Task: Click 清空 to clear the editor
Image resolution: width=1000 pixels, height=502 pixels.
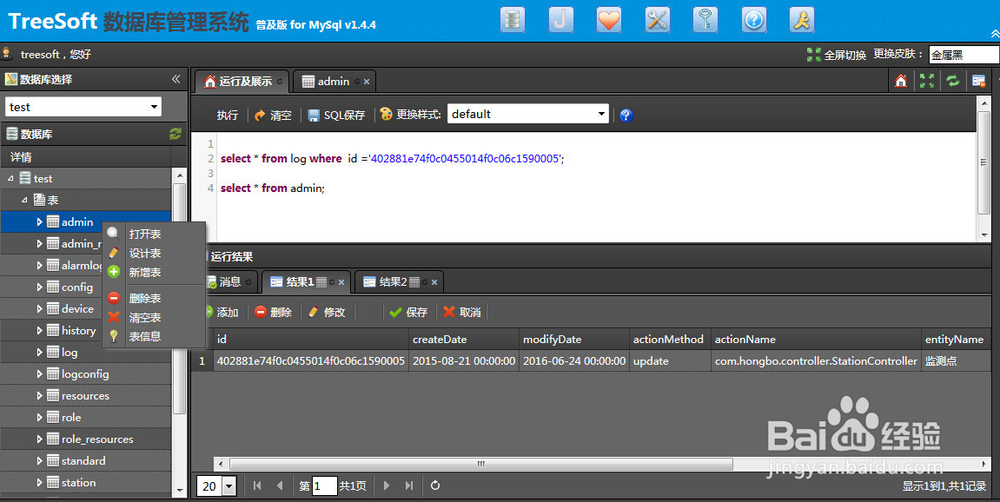Action: tap(273, 115)
